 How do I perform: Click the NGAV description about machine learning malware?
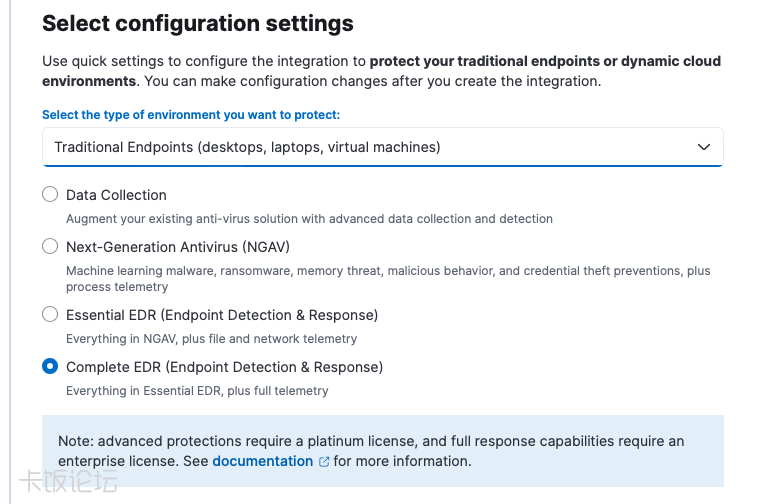tap(387, 271)
